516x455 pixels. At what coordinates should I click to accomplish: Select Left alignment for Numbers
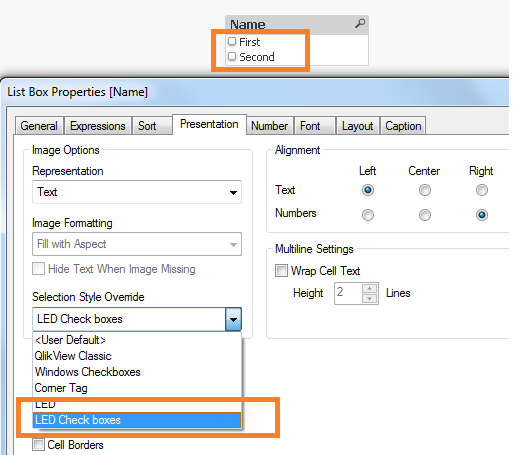click(x=368, y=215)
